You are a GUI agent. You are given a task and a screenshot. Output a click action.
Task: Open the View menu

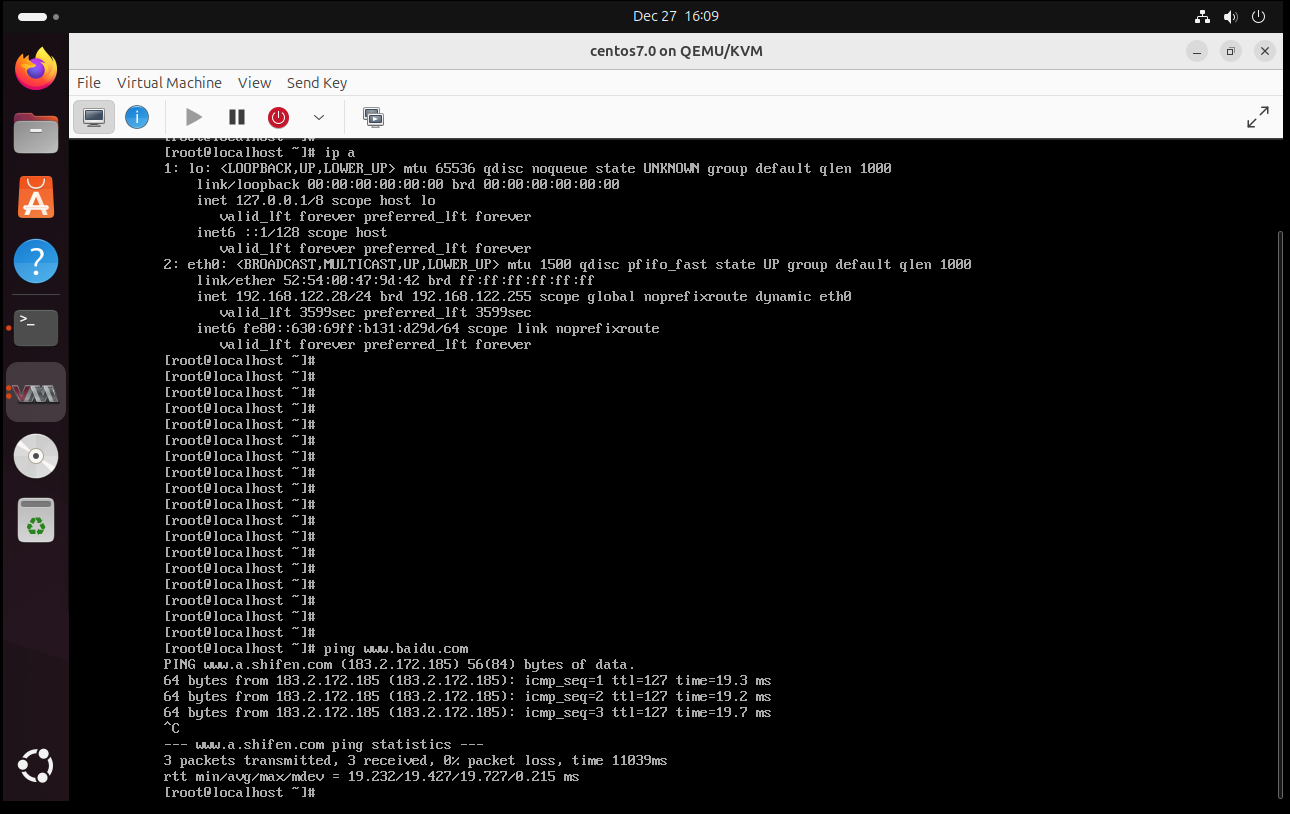coord(254,83)
